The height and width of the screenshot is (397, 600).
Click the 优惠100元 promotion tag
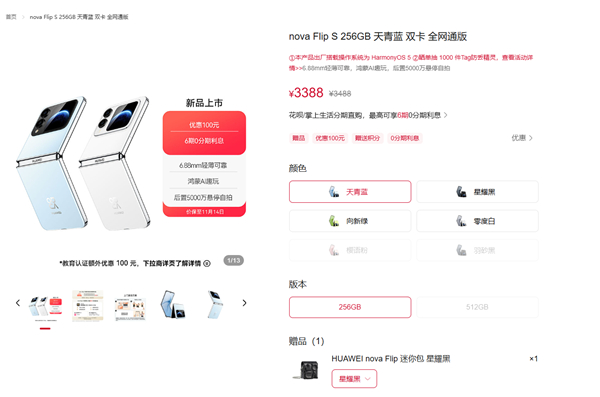[x=330, y=138]
